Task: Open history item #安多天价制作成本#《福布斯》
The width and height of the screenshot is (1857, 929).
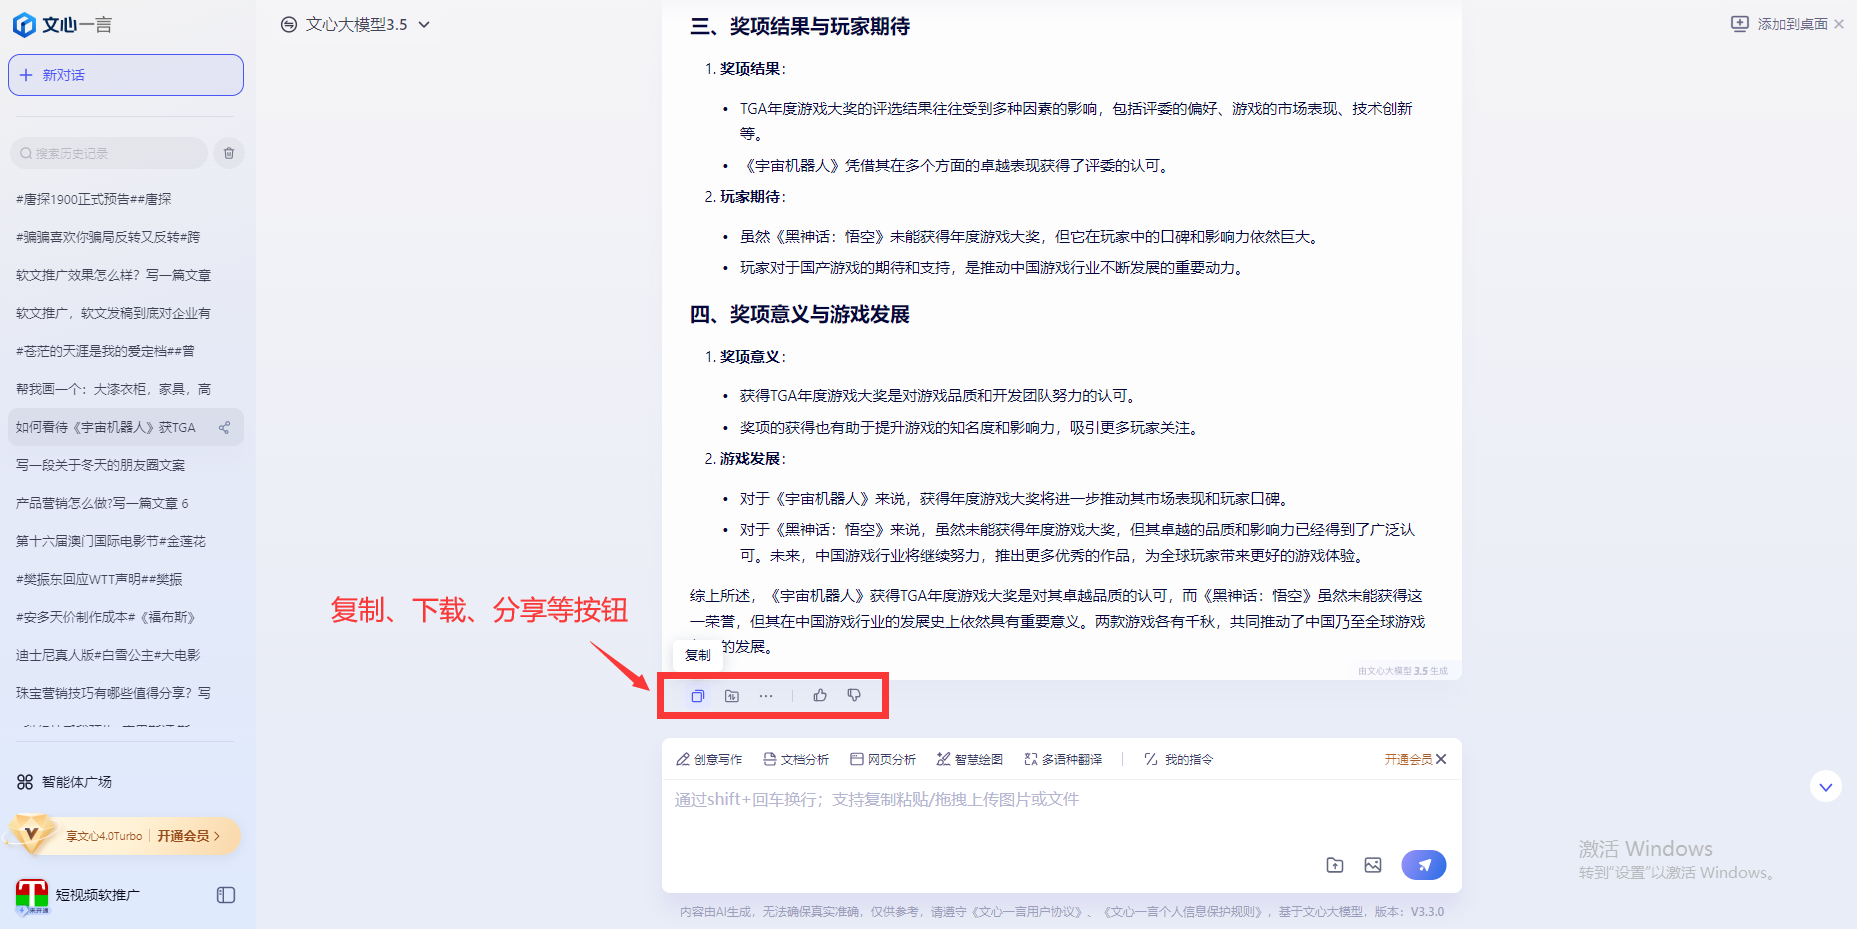Action: click(126, 617)
